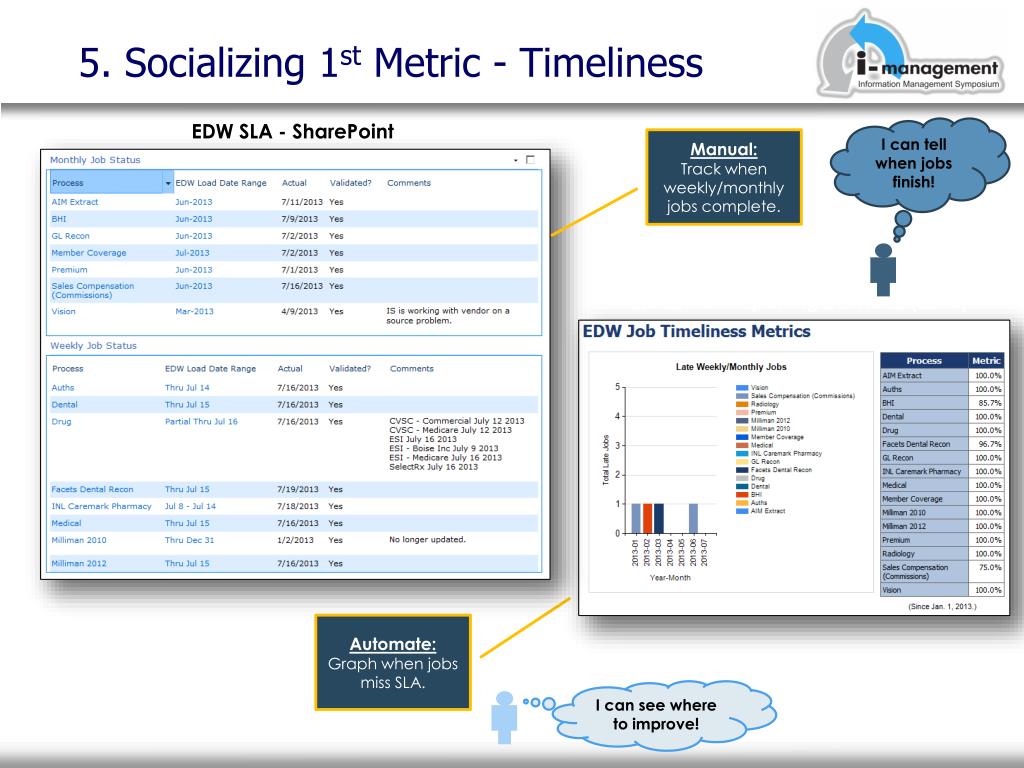
Task: Select Mar-2013 load date for Vision
Action: tap(194, 312)
